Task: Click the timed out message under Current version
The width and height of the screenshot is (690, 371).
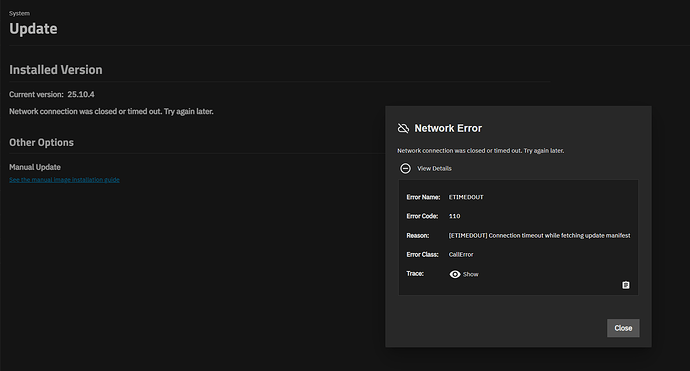Action: (111, 111)
